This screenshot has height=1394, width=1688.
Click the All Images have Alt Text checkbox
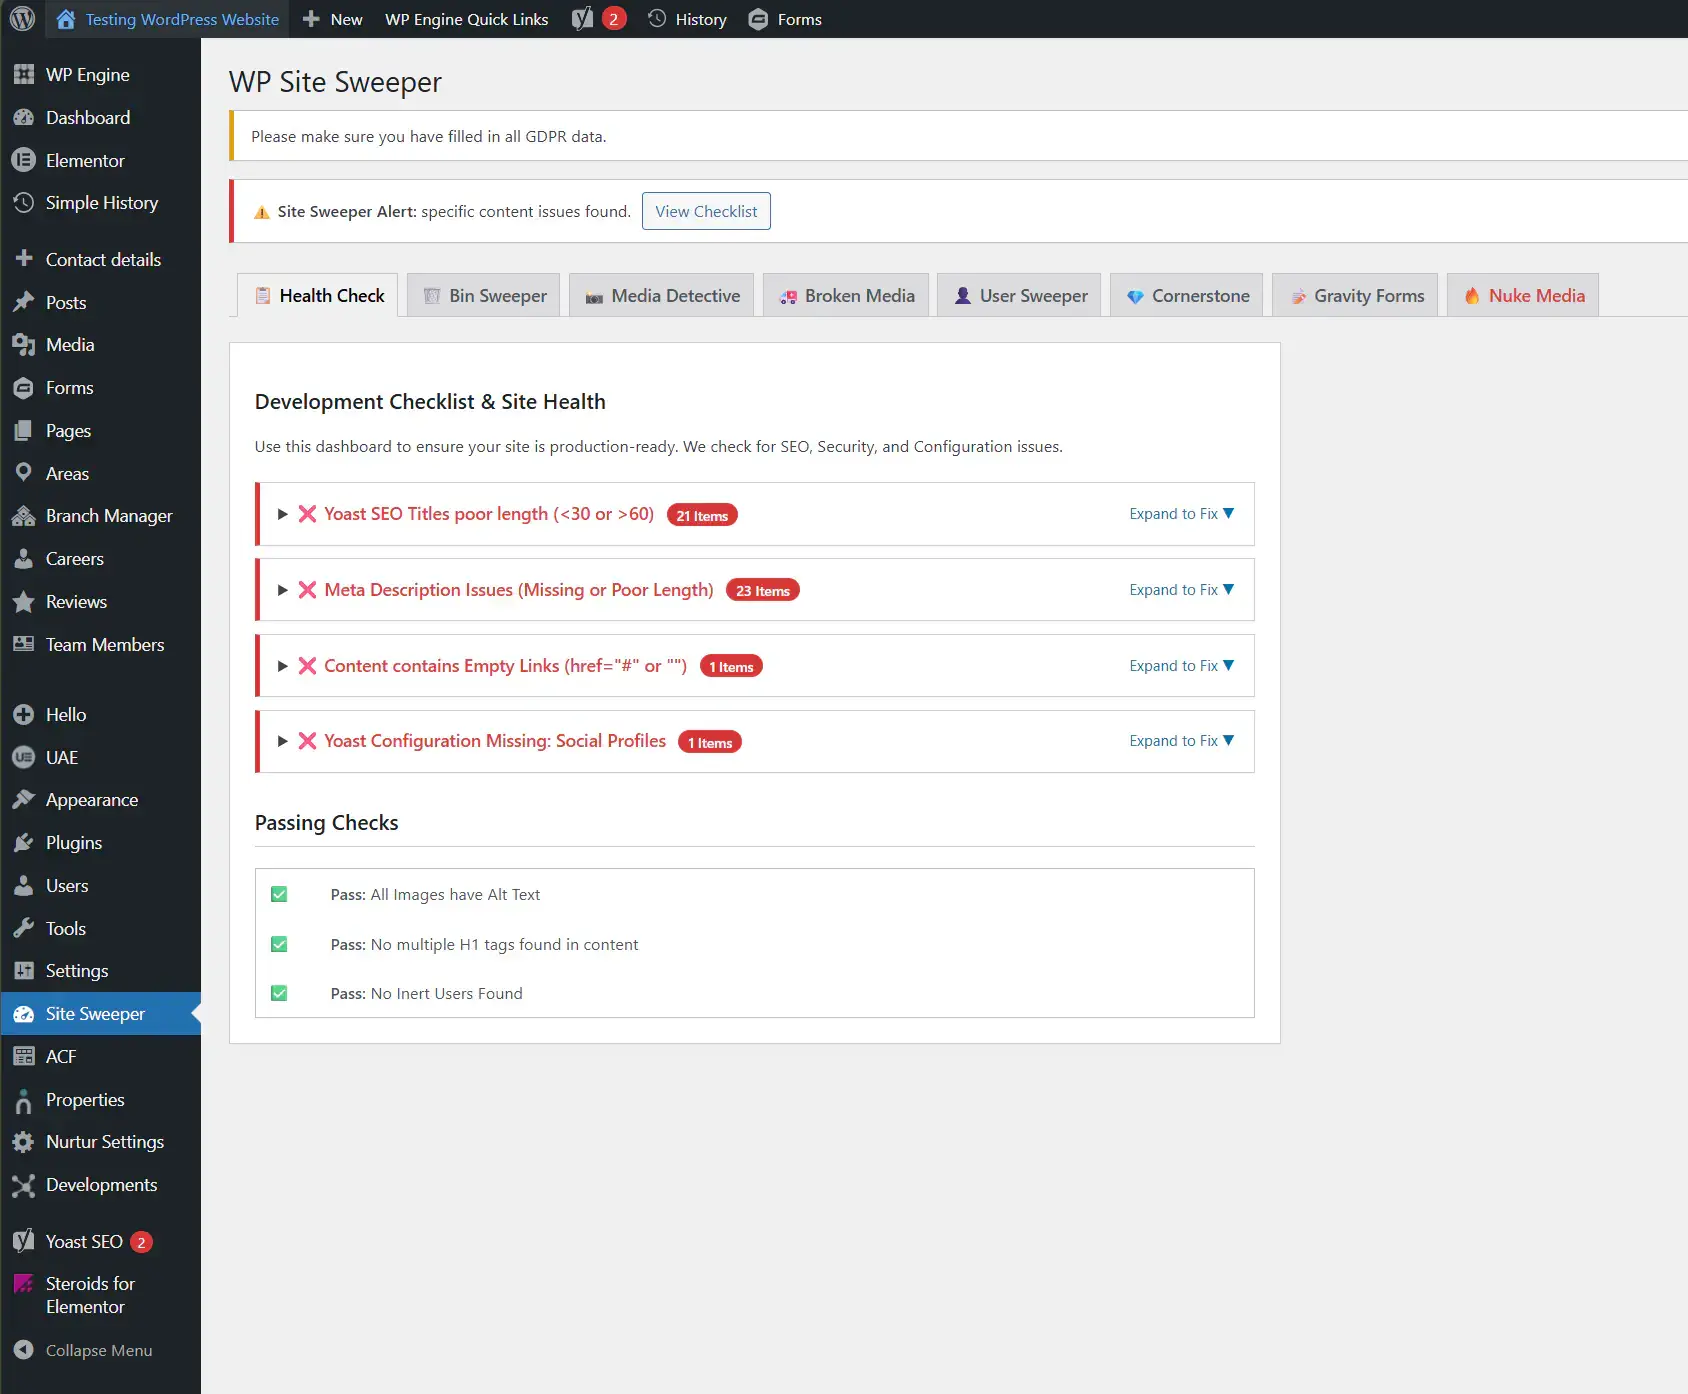pos(279,895)
